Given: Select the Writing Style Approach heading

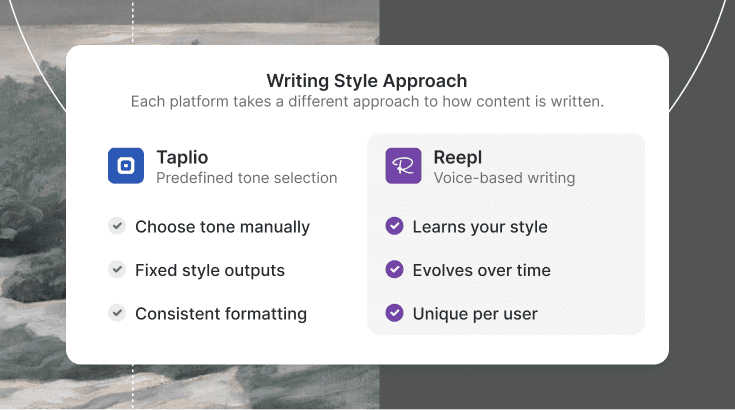Looking at the screenshot, I should tap(367, 81).
